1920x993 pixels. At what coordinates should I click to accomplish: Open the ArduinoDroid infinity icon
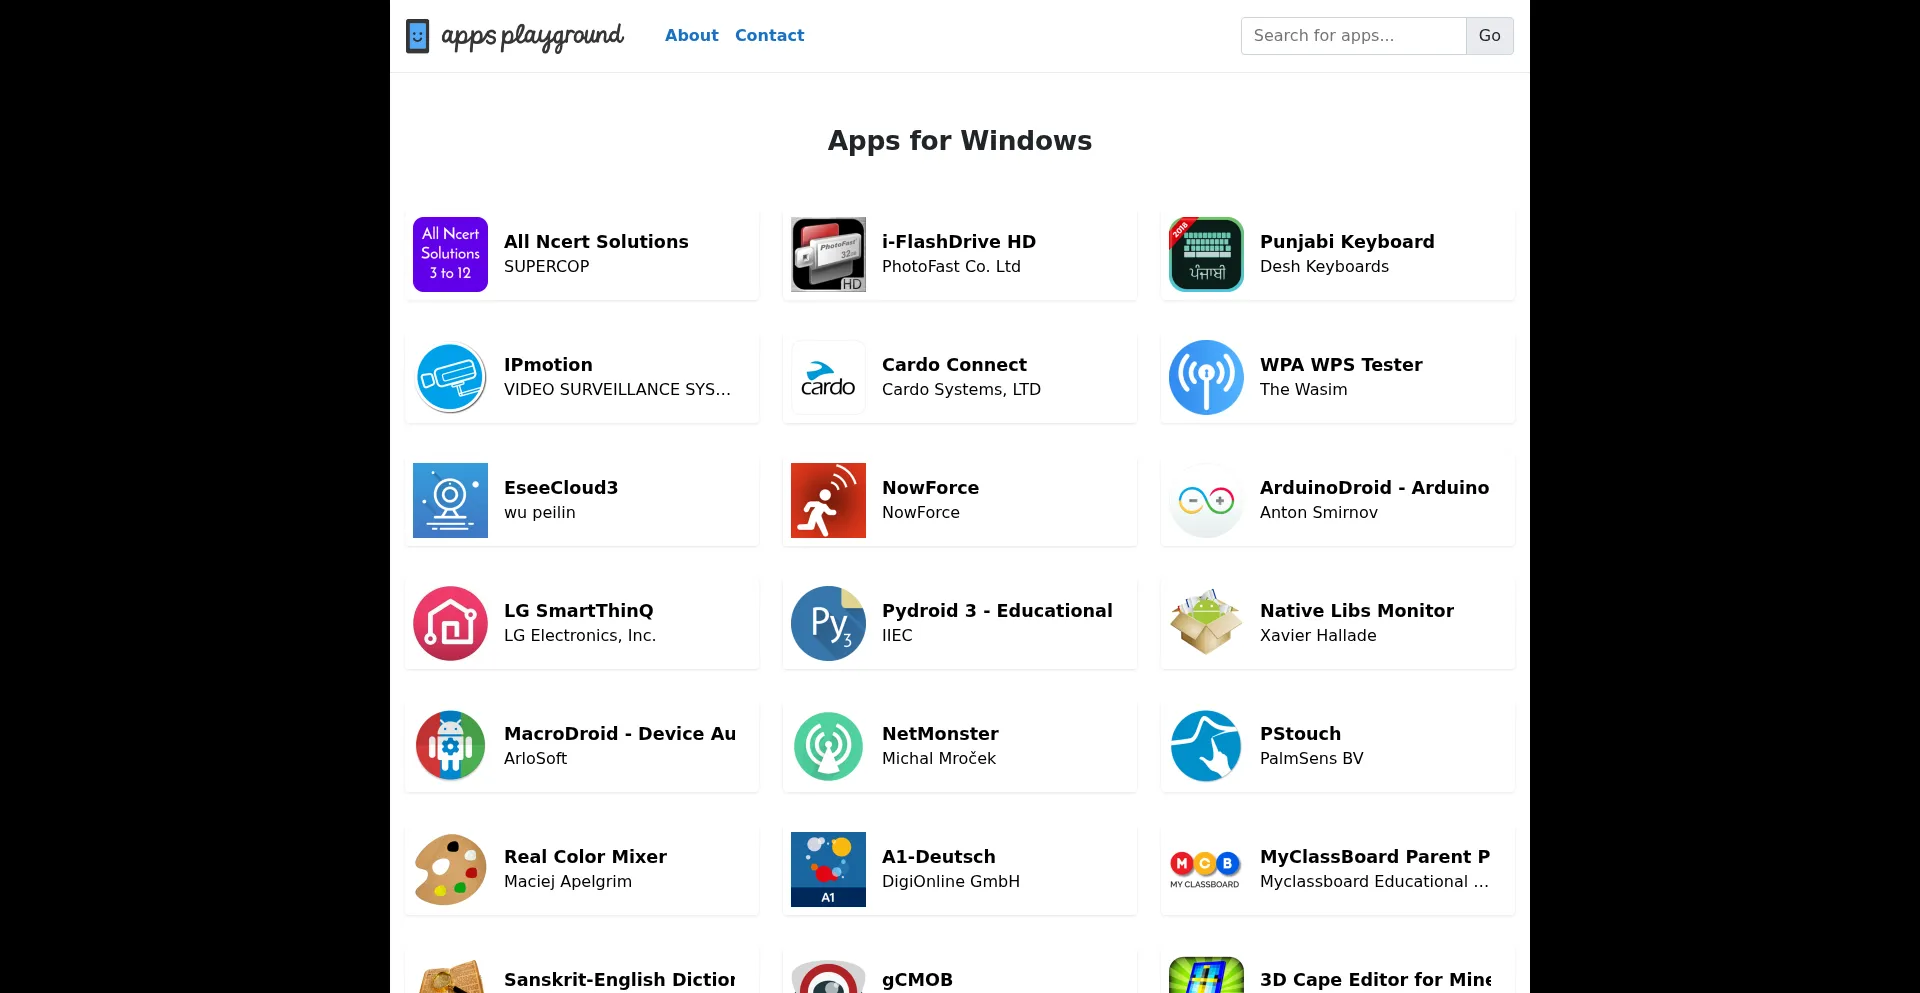pyautogui.click(x=1206, y=500)
